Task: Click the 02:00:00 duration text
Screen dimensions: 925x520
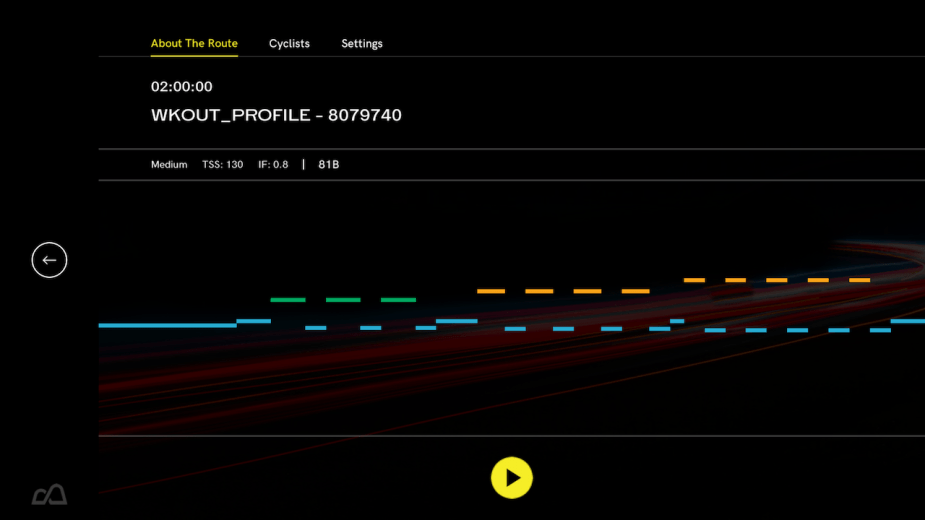Action: pyautogui.click(x=181, y=87)
